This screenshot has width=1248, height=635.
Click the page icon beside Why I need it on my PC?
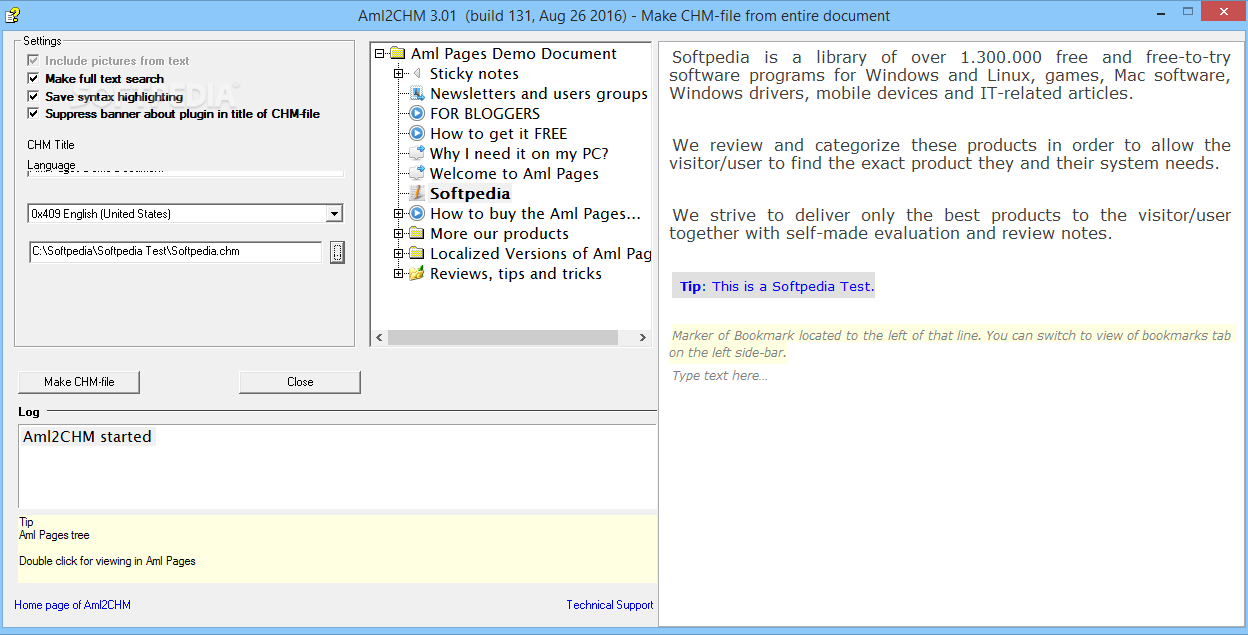417,154
